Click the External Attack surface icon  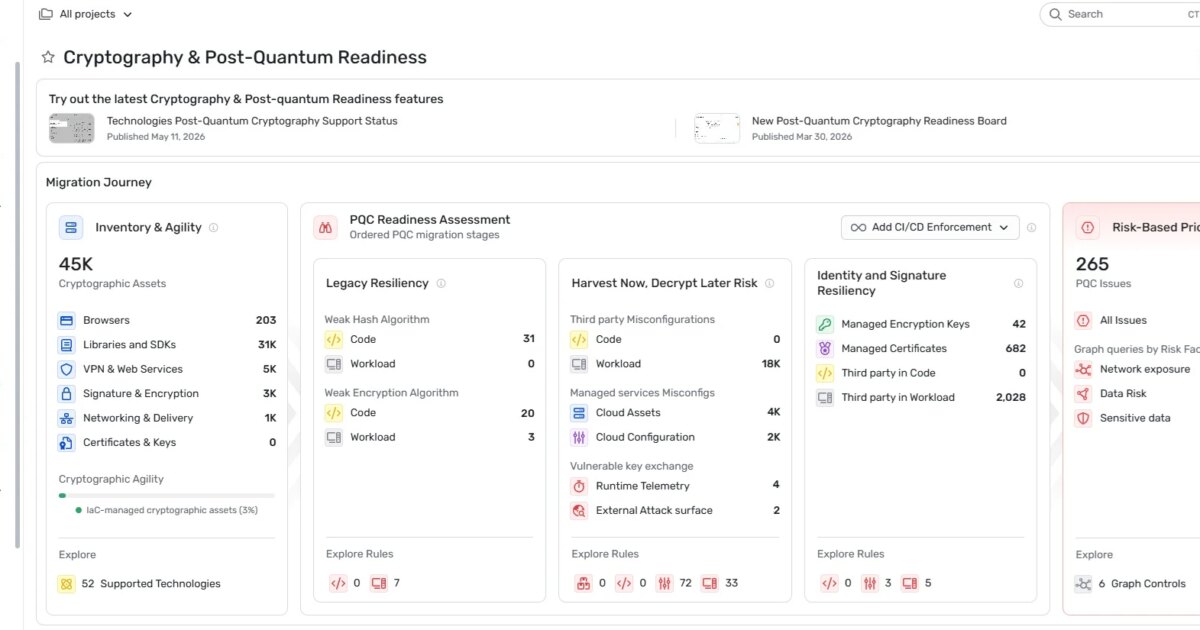coord(579,511)
